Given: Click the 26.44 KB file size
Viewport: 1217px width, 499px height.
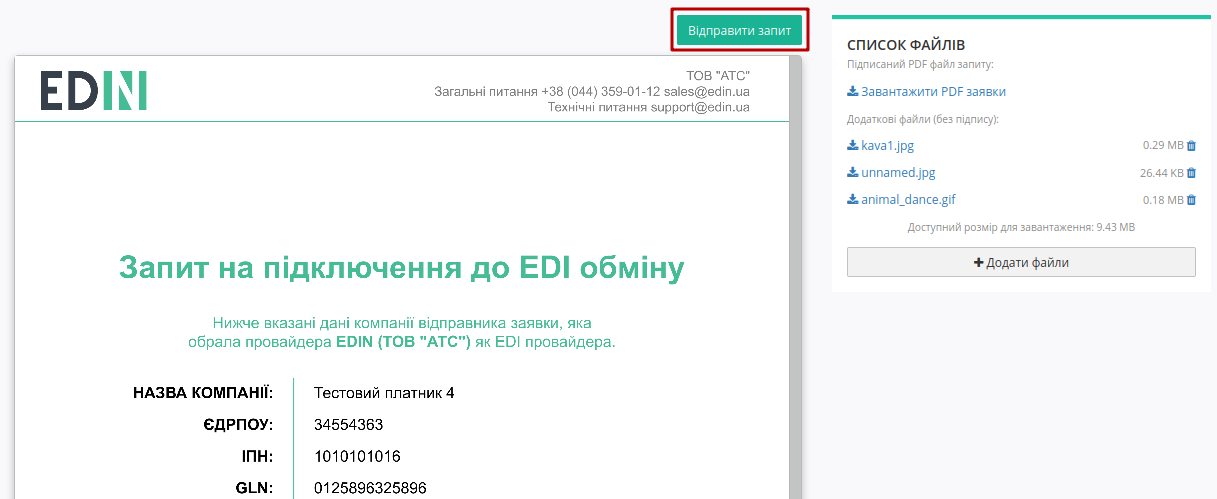Looking at the screenshot, I should (x=1161, y=172).
